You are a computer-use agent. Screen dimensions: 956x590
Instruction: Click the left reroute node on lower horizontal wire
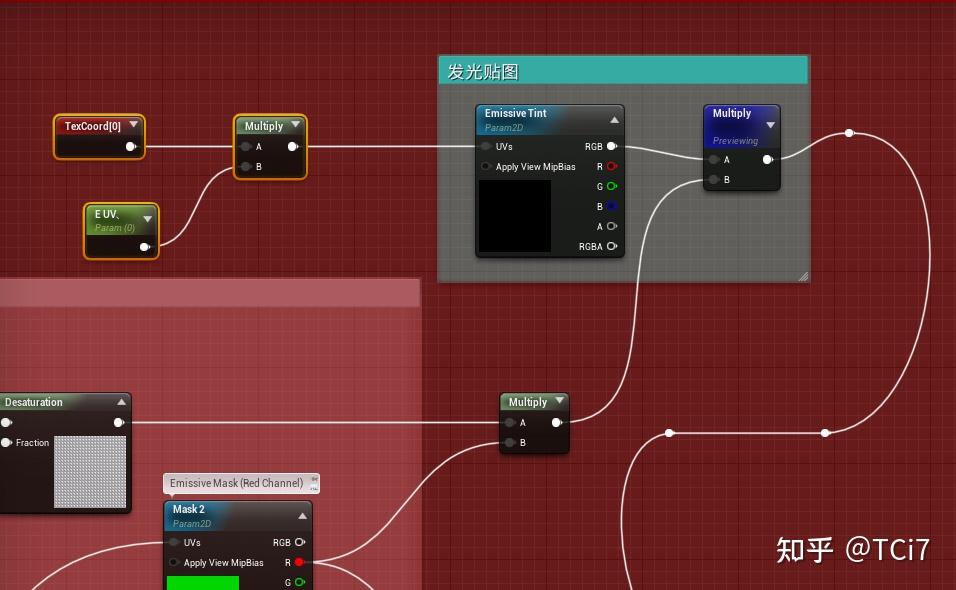pyautogui.click(x=669, y=433)
